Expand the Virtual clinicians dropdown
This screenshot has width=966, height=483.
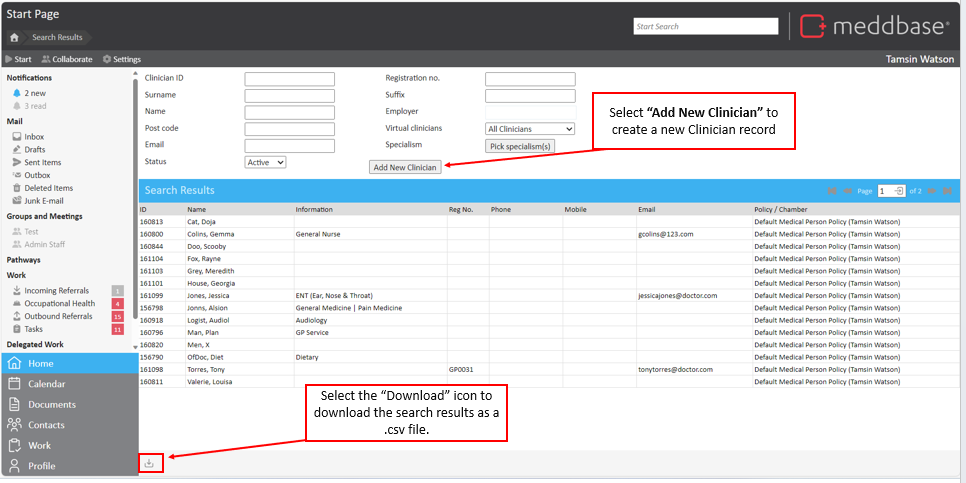click(x=529, y=129)
